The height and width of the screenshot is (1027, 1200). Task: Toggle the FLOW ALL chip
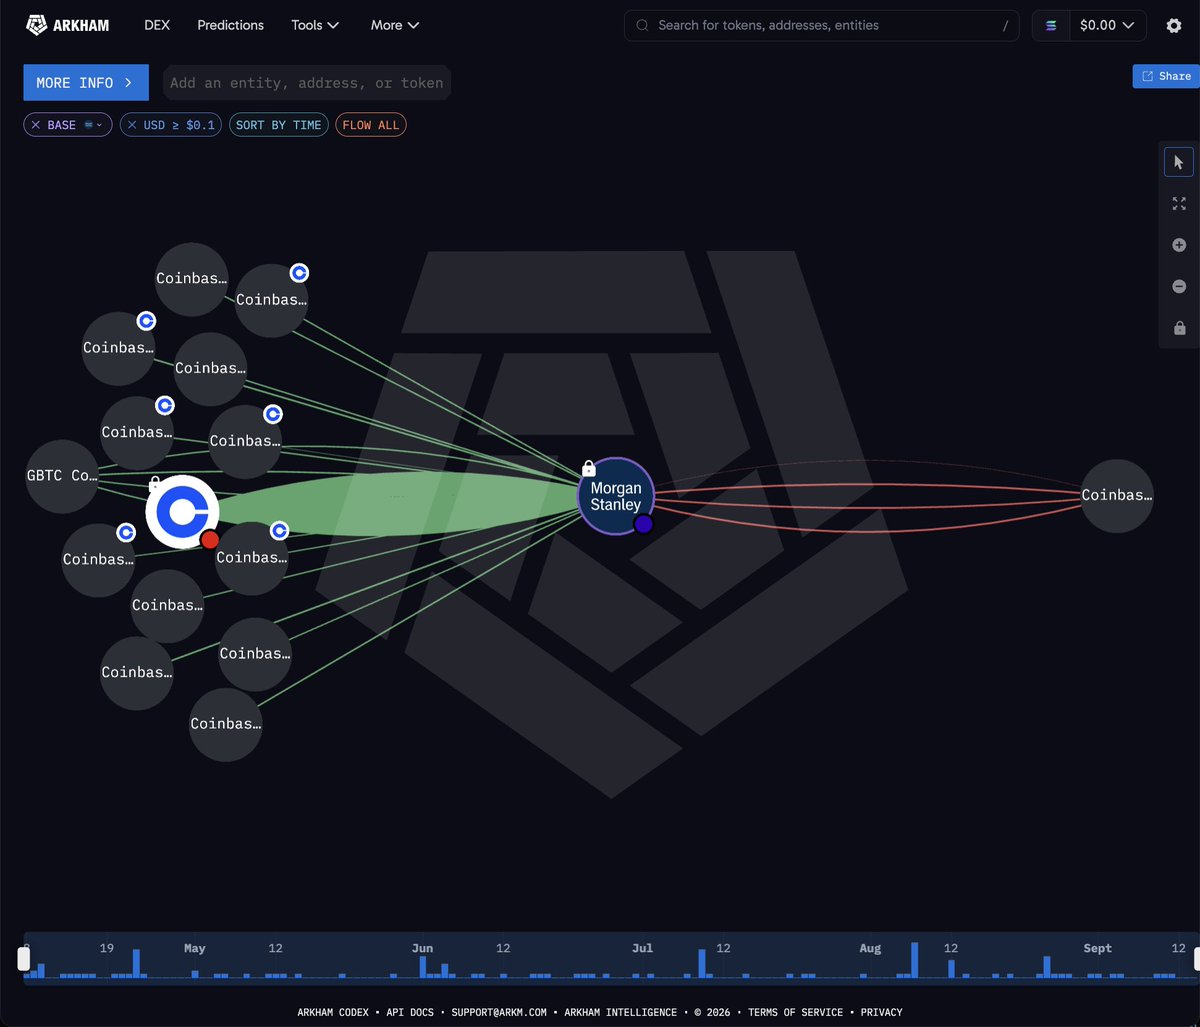(x=371, y=125)
